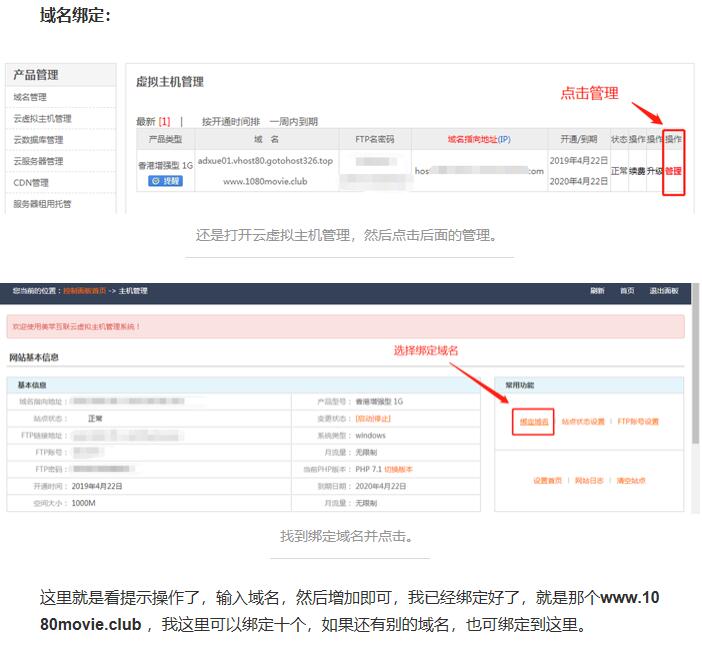Click the windows system type value
702x650 pixels.
coord(370,436)
